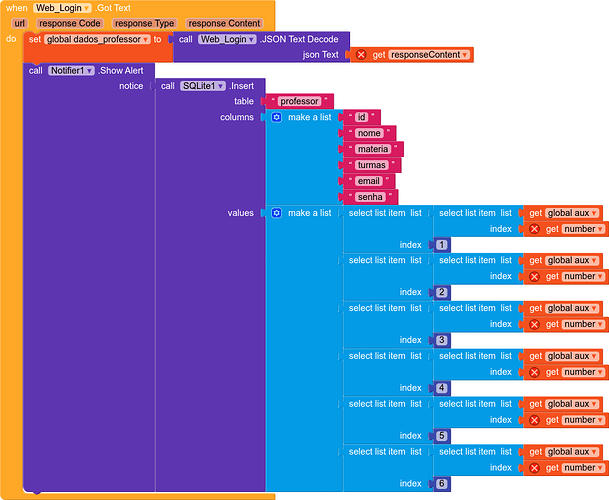Click the professor table name text block
This screenshot has width=609, height=500.
[x=298, y=102]
